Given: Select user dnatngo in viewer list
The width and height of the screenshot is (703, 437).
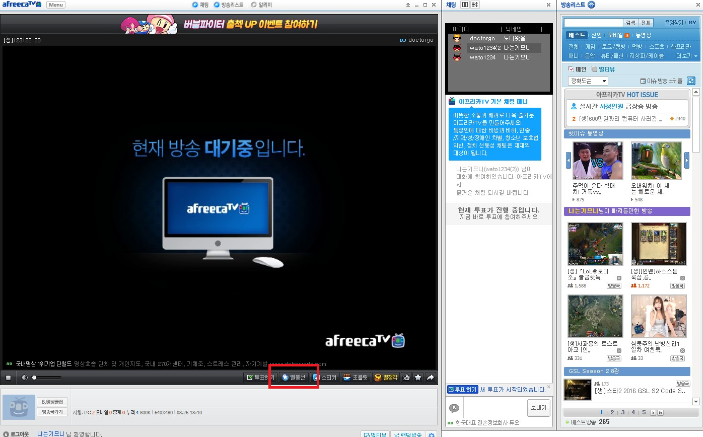Looking at the screenshot, I should [498, 39].
